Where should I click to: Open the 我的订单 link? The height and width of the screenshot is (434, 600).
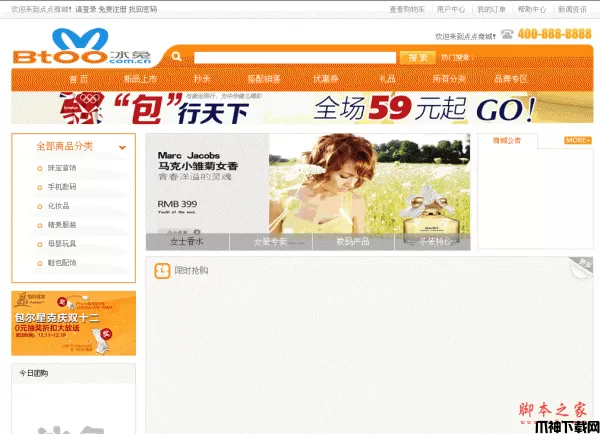click(491, 9)
